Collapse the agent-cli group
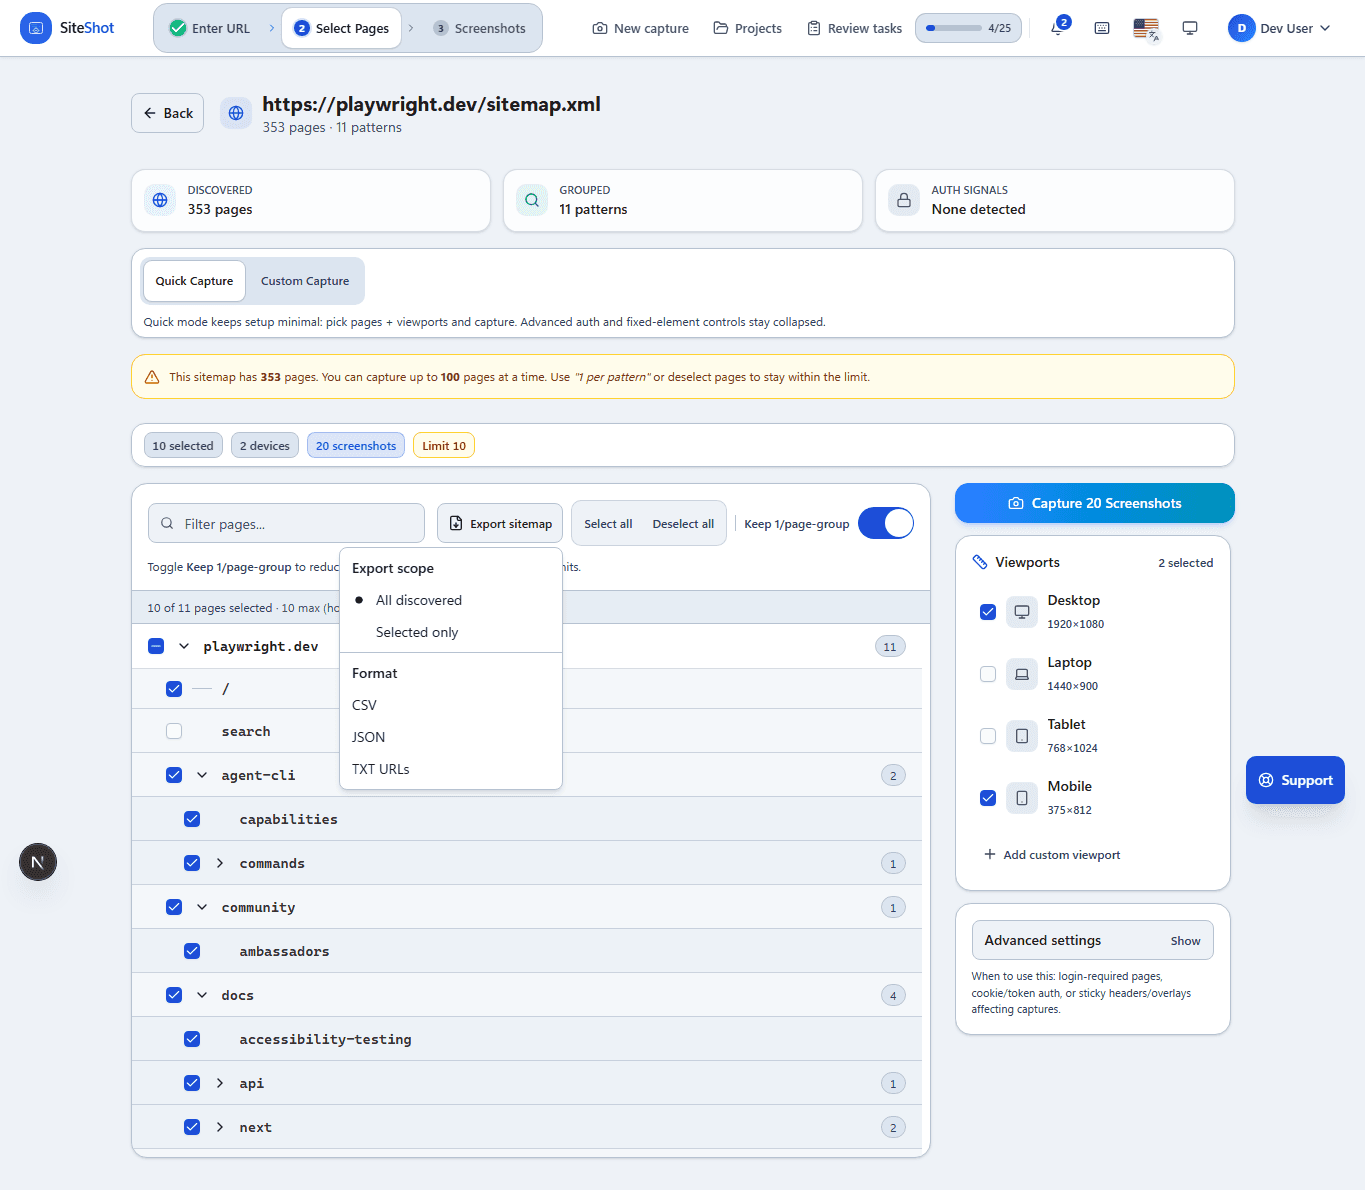This screenshot has height=1190, width=1365. (x=202, y=775)
